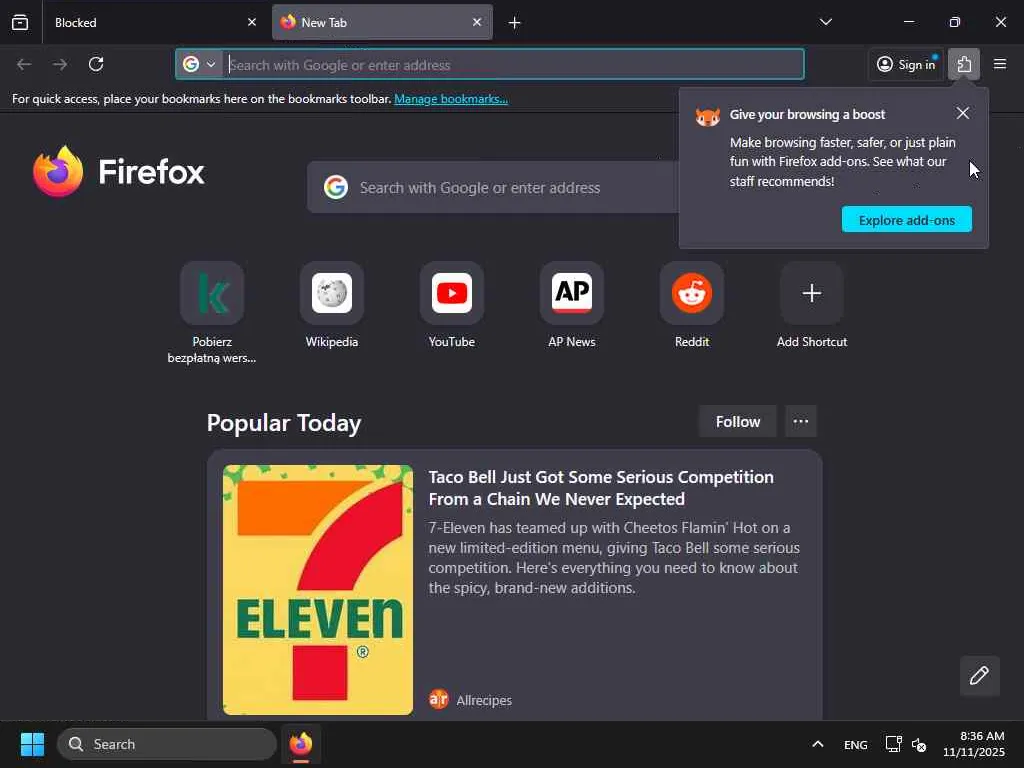Go forward one page
This screenshot has width=1024, height=768.
(x=60, y=64)
